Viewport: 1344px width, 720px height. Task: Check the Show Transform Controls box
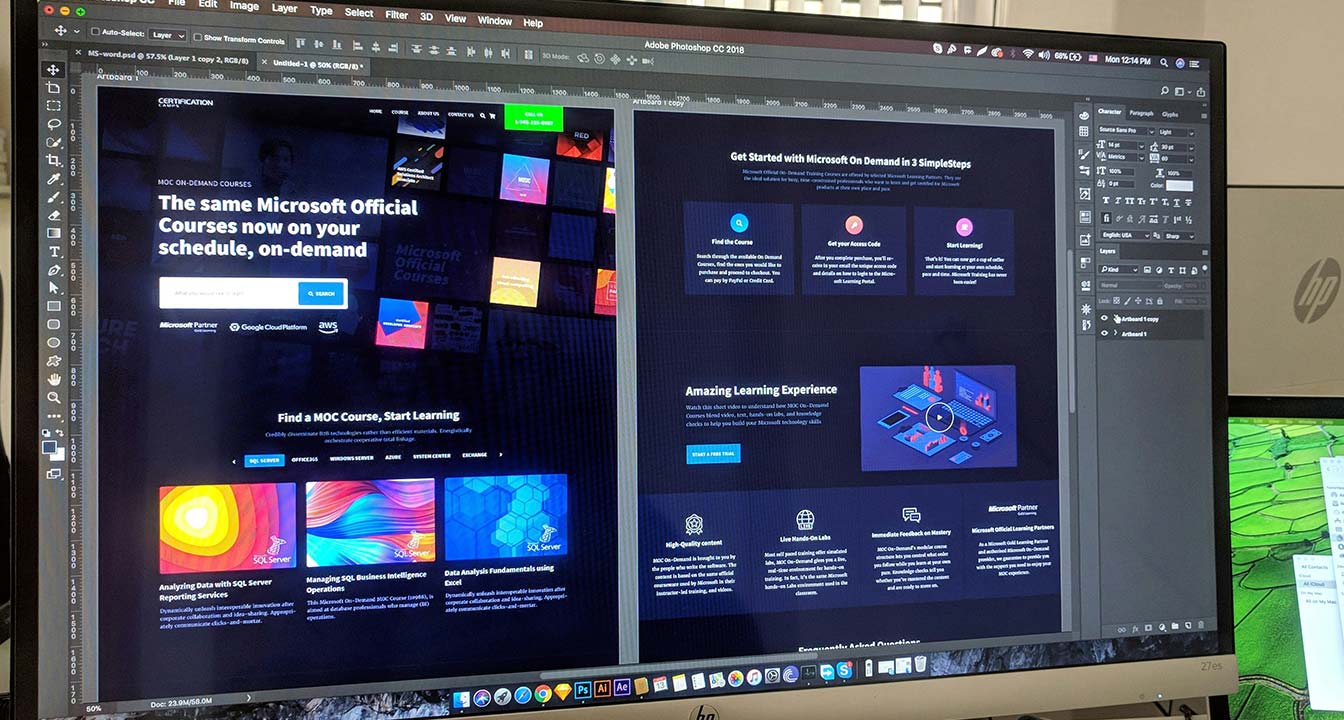(197, 38)
